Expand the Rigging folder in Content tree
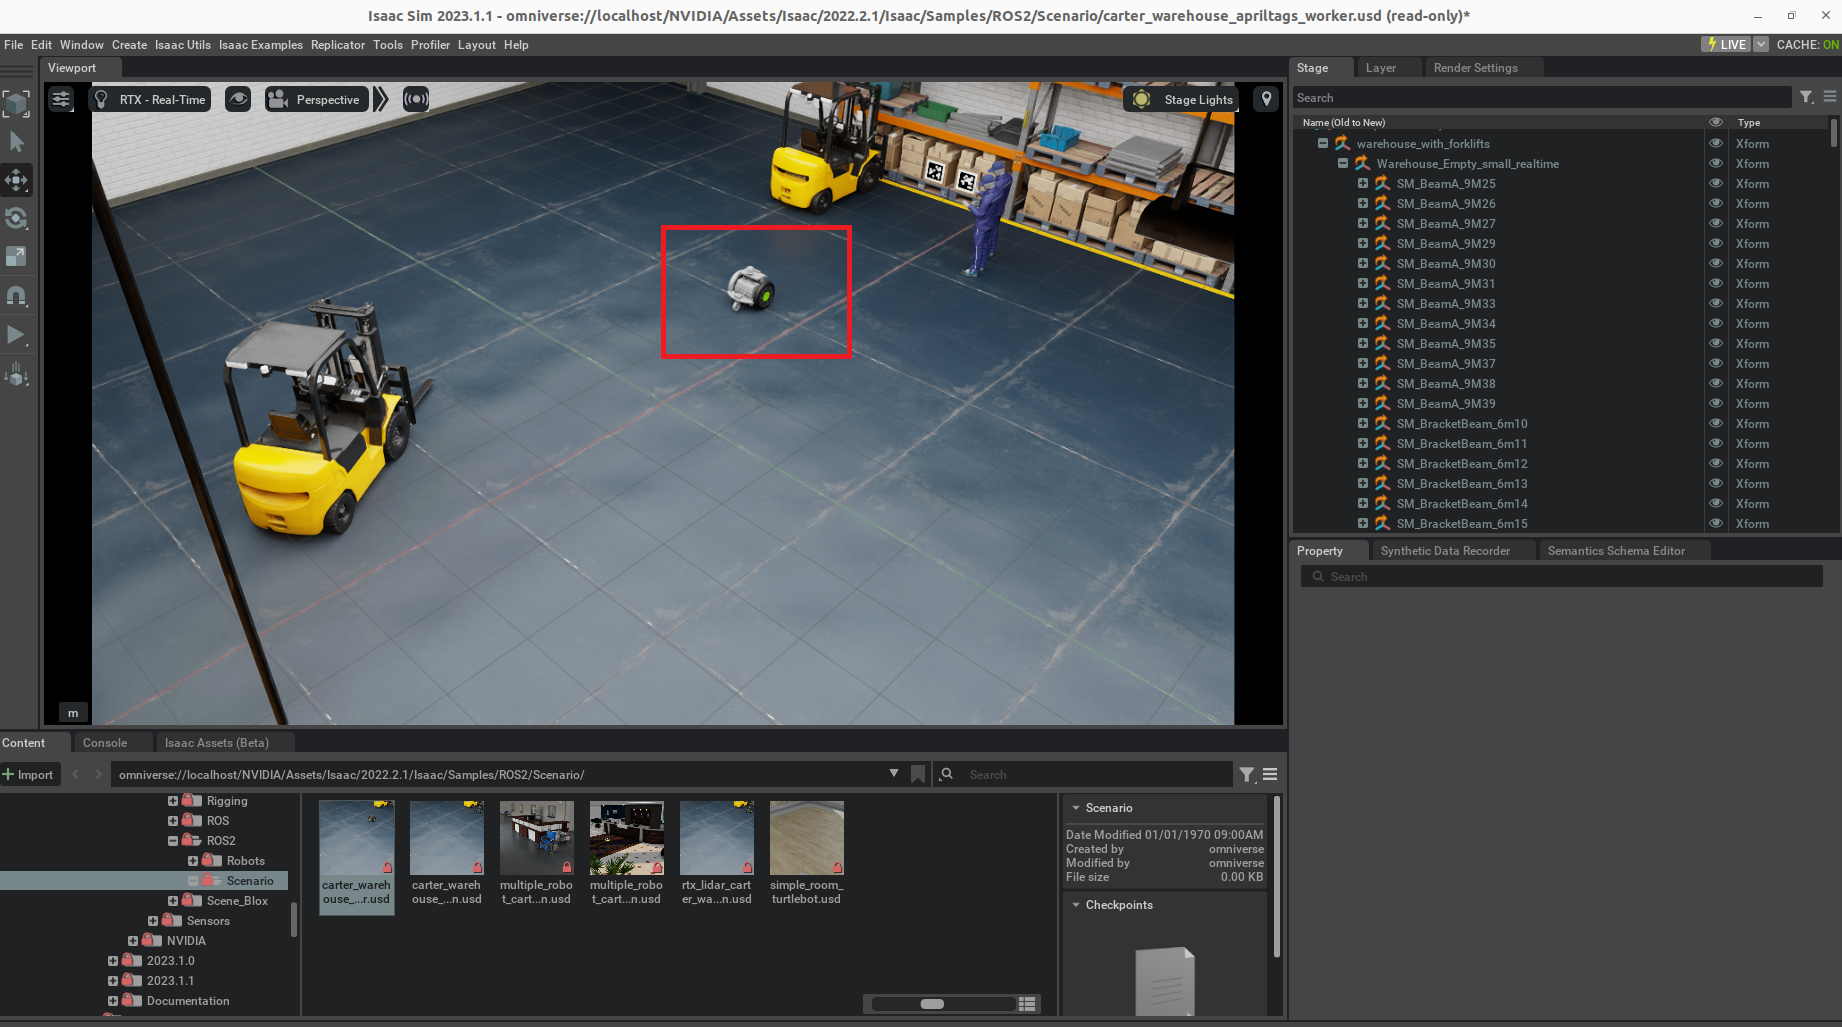1842x1027 pixels. click(x=173, y=801)
